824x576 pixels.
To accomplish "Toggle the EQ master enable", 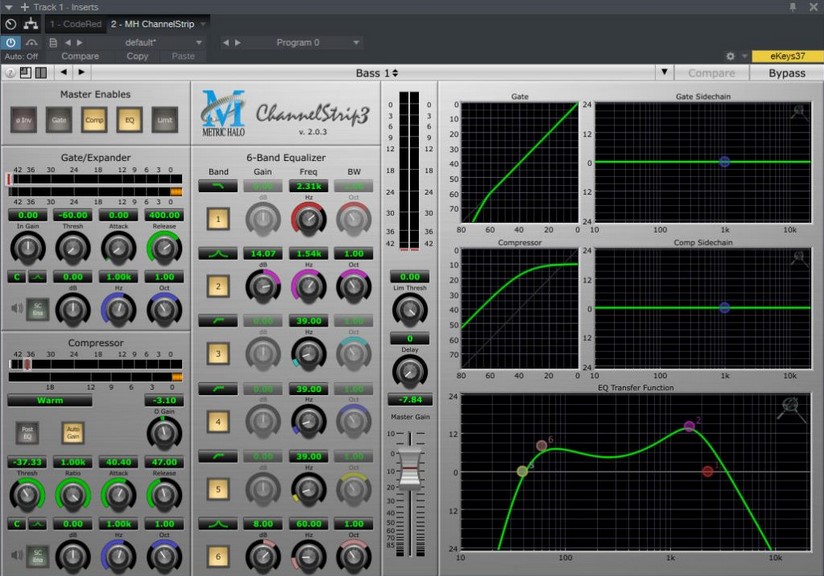I will (129, 120).
